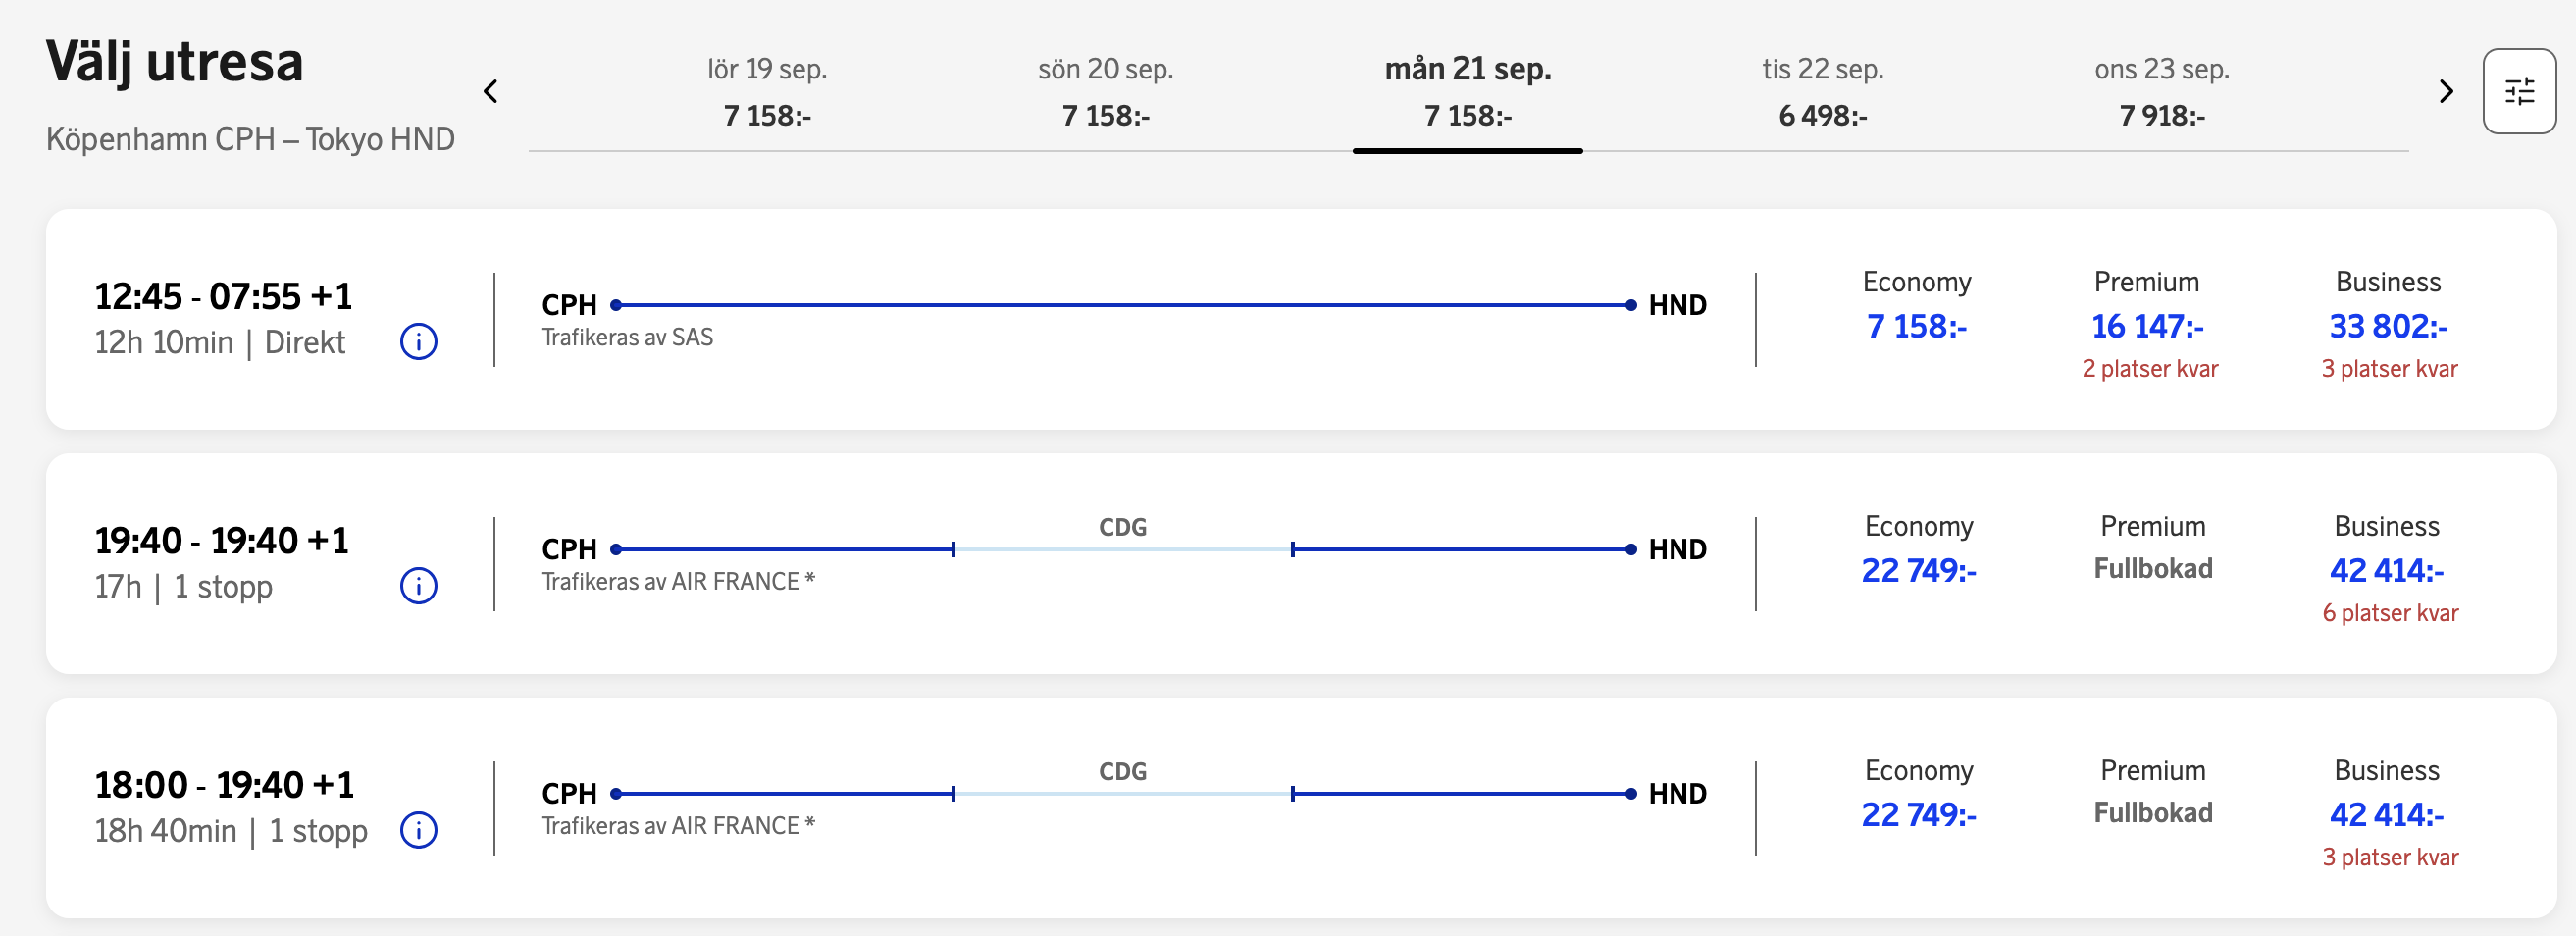The height and width of the screenshot is (936, 2576).
Task: Show earlier dates with left arrow
Action: [490, 92]
